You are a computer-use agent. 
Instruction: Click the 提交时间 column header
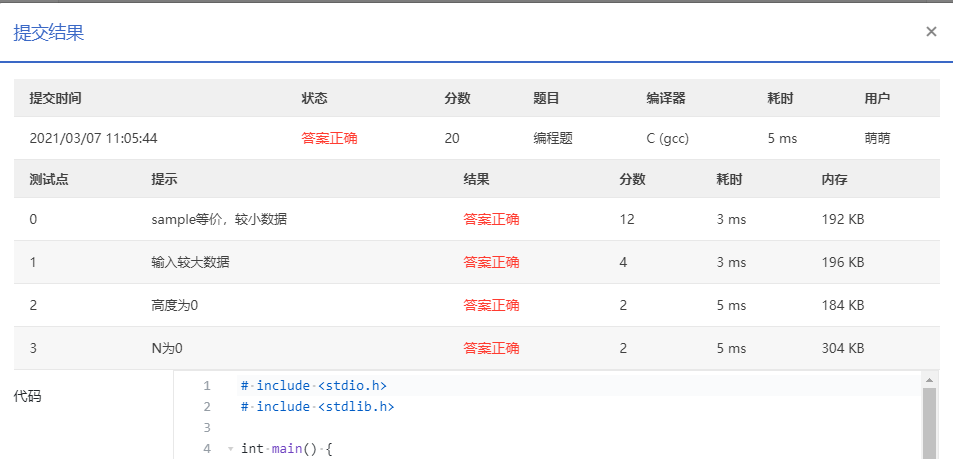(55, 98)
